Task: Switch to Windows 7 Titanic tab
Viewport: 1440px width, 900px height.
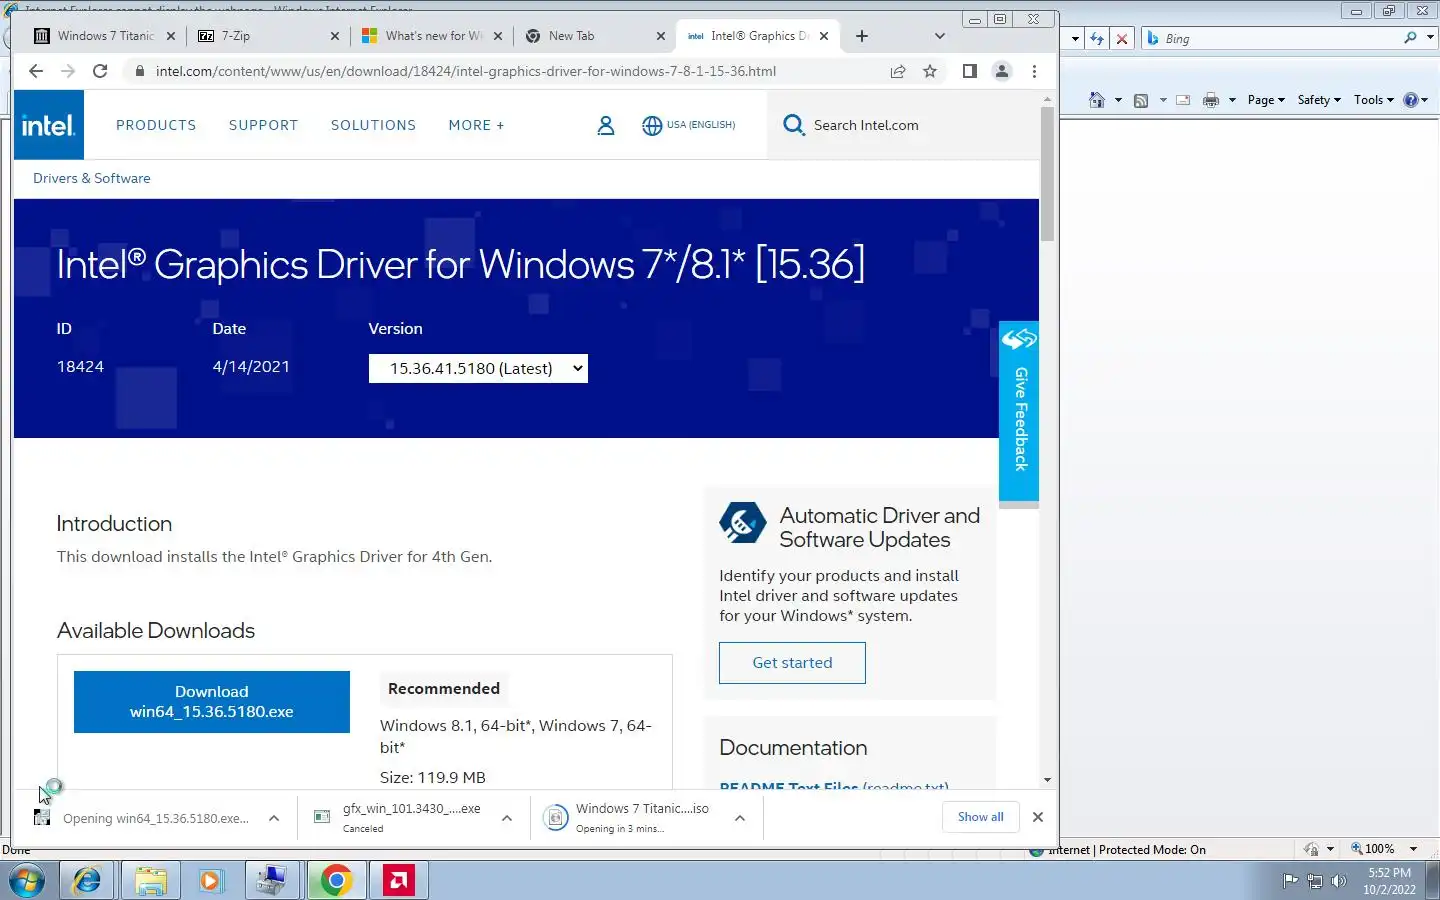Action: (x=105, y=36)
